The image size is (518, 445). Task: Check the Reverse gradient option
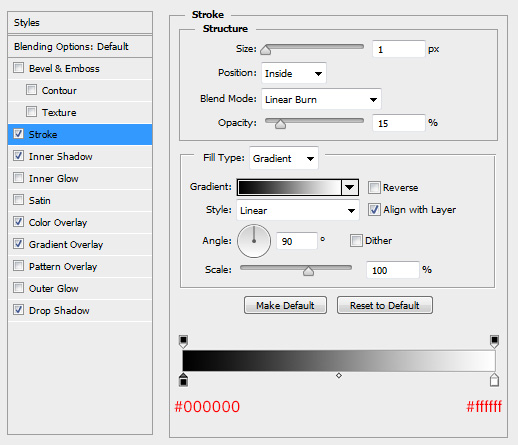coord(374,187)
